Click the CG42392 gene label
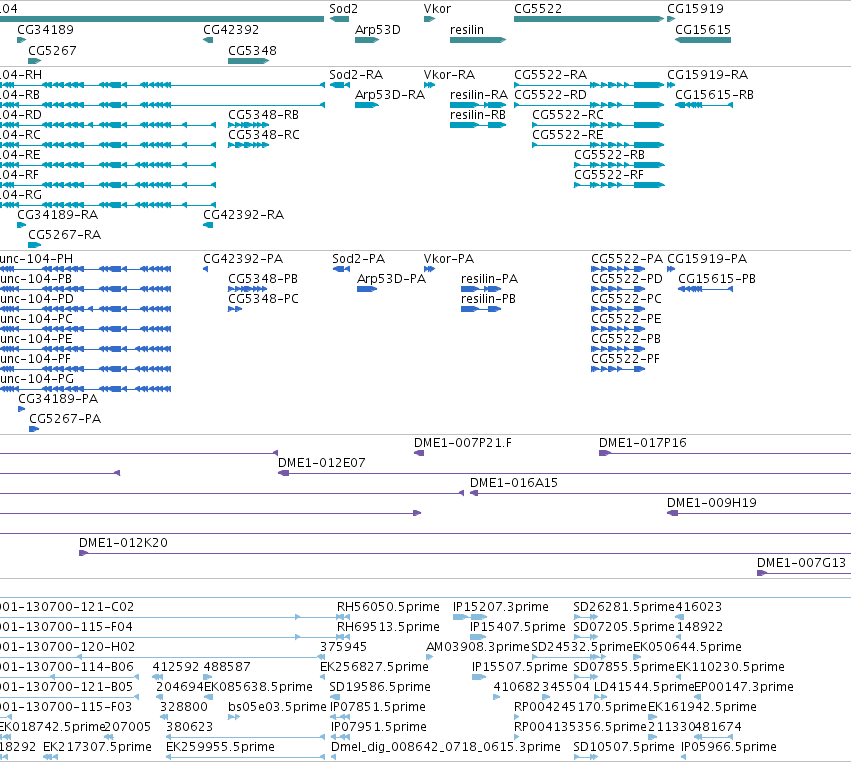Viewport: 851px width, 762px height. 231,29
